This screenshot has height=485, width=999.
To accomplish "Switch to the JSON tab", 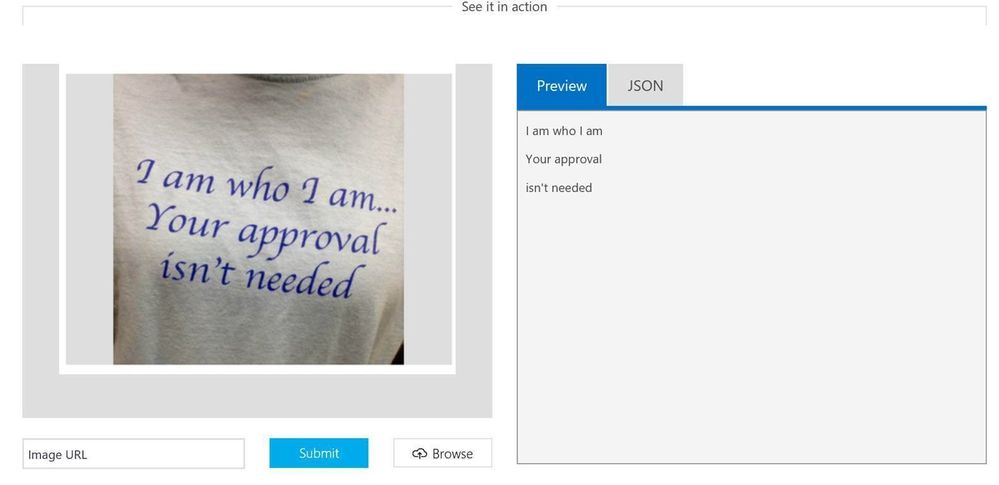I will (645, 85).
